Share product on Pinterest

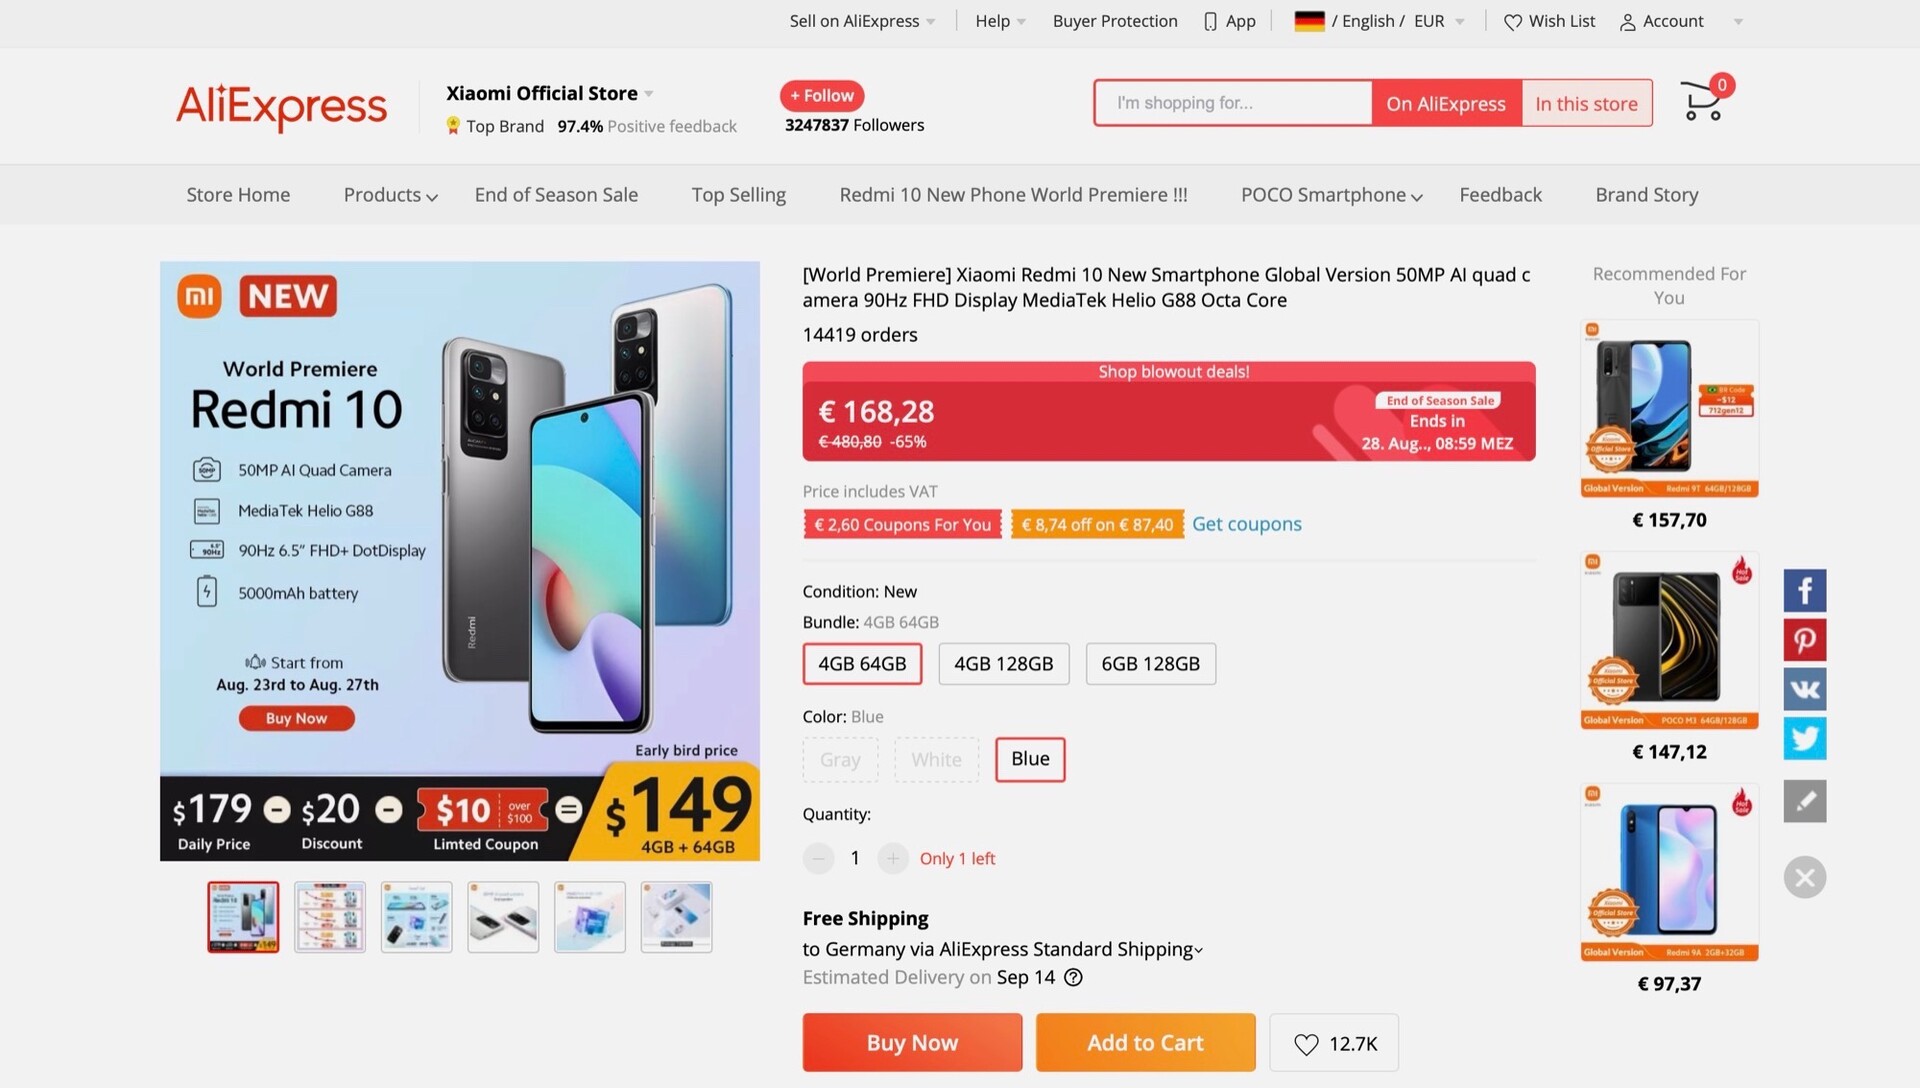(1804, 640)
